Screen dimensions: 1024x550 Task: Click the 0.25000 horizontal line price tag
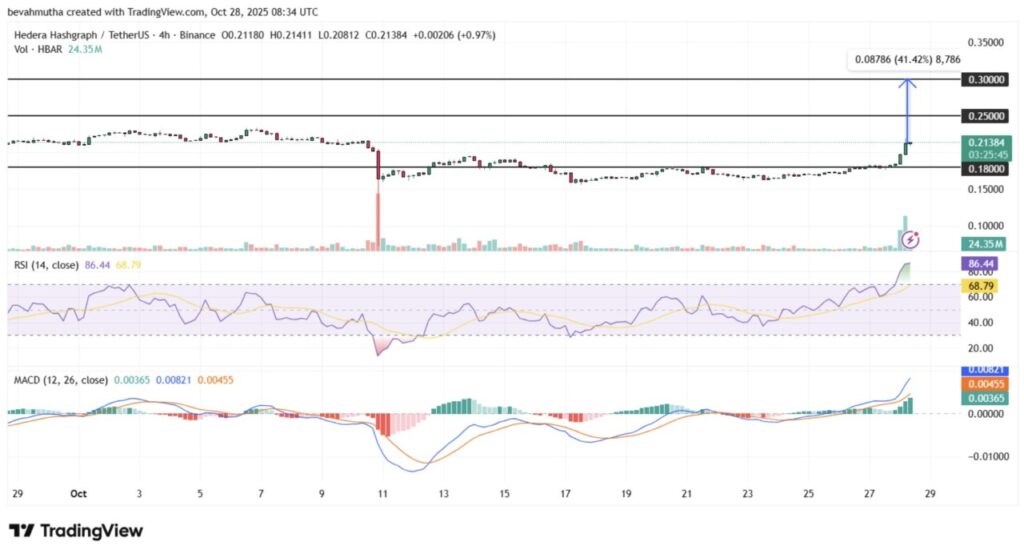click(984, 116)
